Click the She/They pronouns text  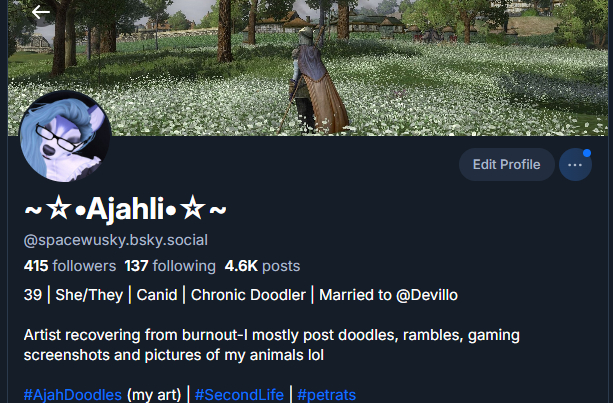click(x=89, y=295)
